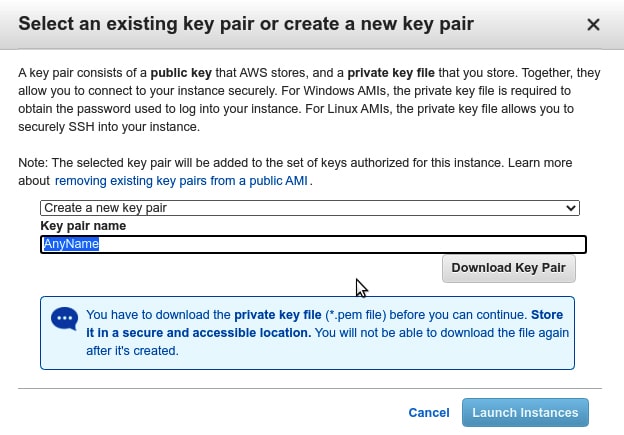Click the dialog title heading text
Image resolution: width=624 pixels, height=435 pixels.
tap(246, 23)
